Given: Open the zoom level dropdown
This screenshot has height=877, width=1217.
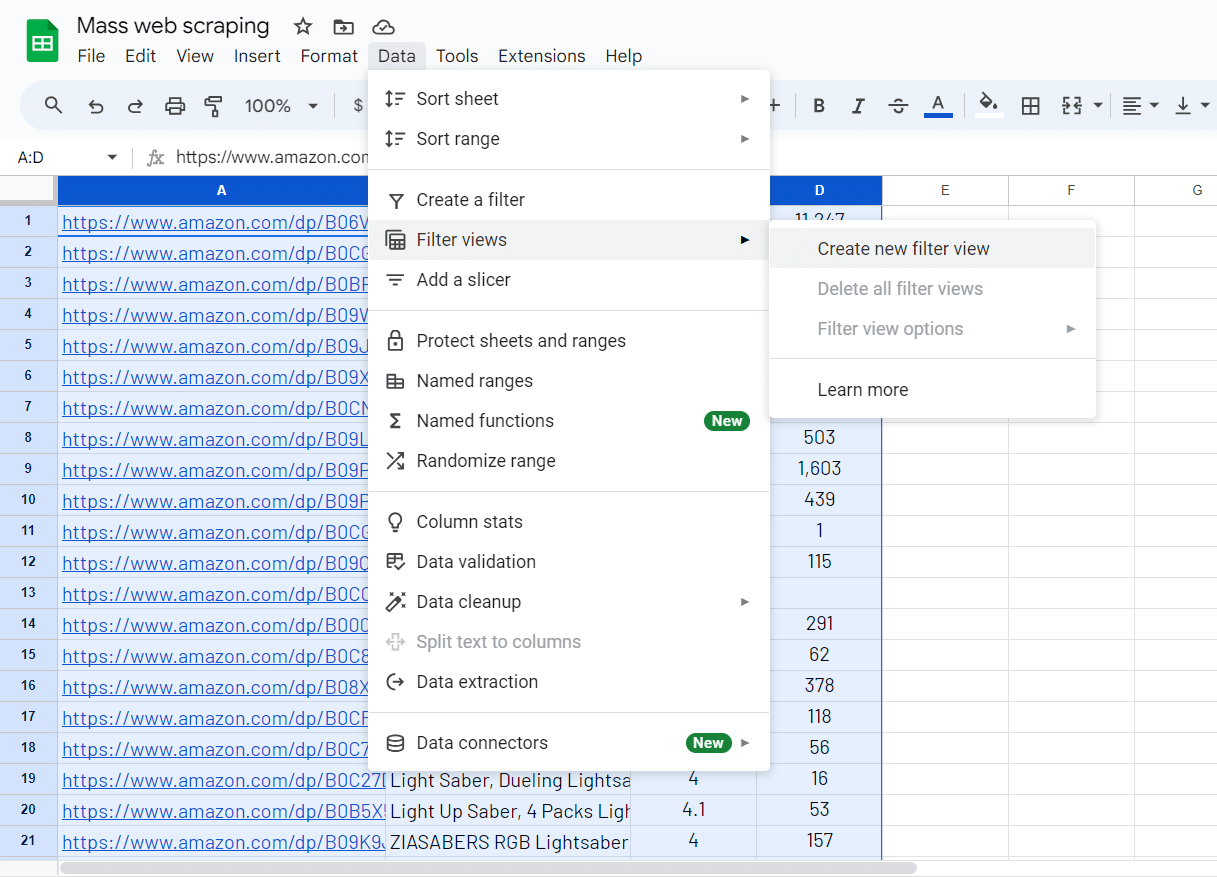Looking at the screenshot, I should point(282,106).
